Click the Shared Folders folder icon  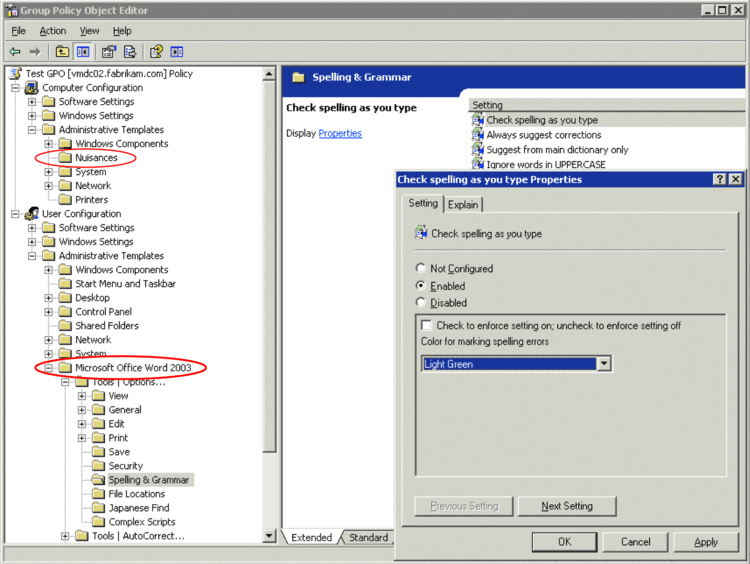coord(65,326)
